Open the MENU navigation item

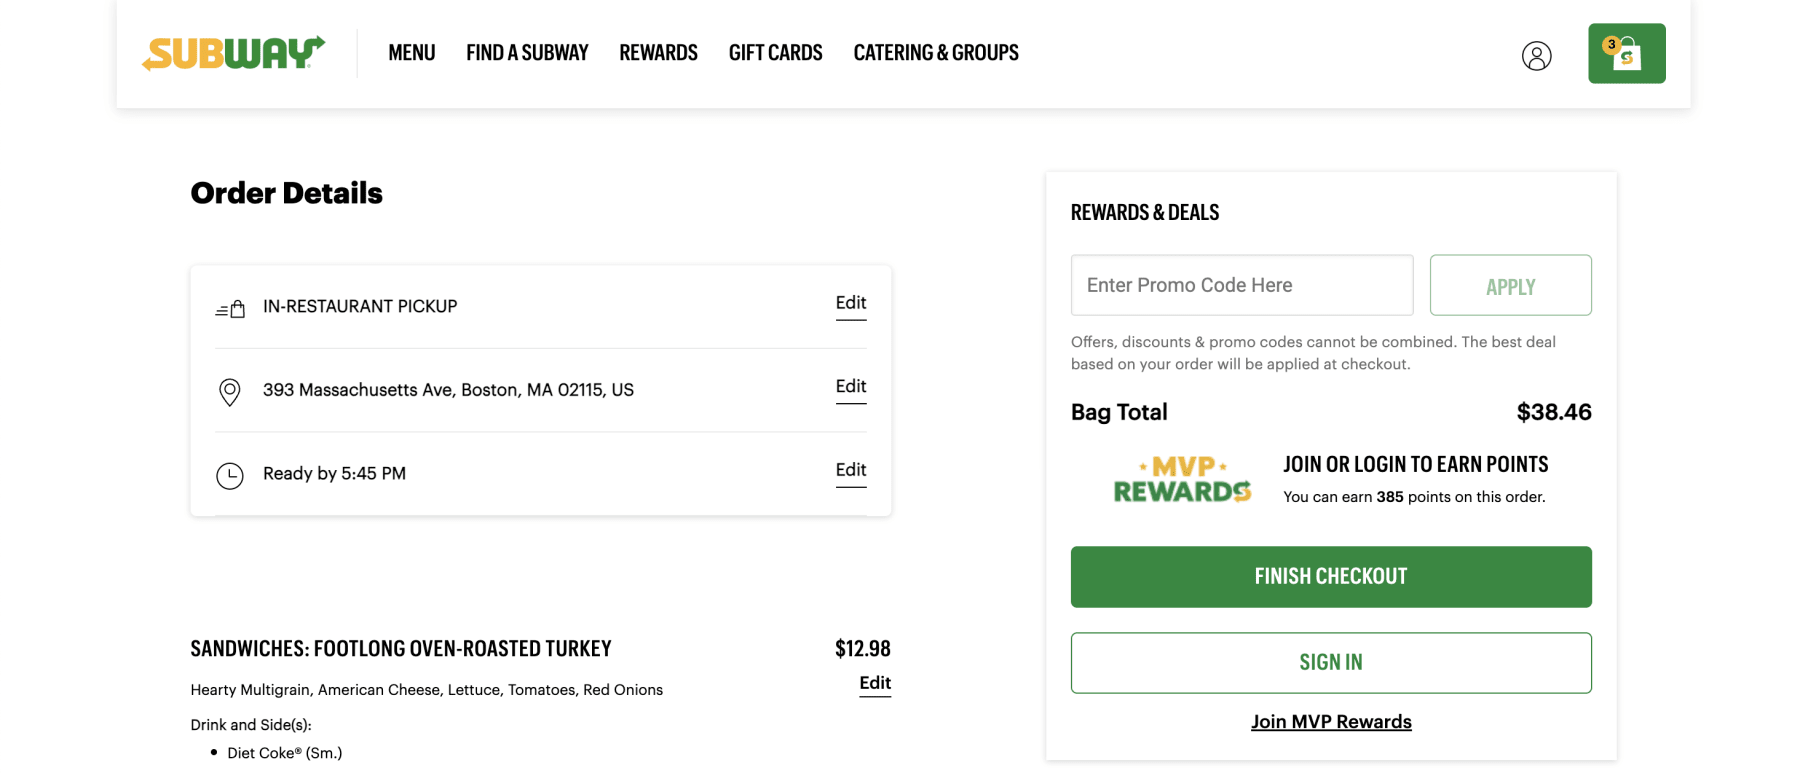[x=411, y=52]
